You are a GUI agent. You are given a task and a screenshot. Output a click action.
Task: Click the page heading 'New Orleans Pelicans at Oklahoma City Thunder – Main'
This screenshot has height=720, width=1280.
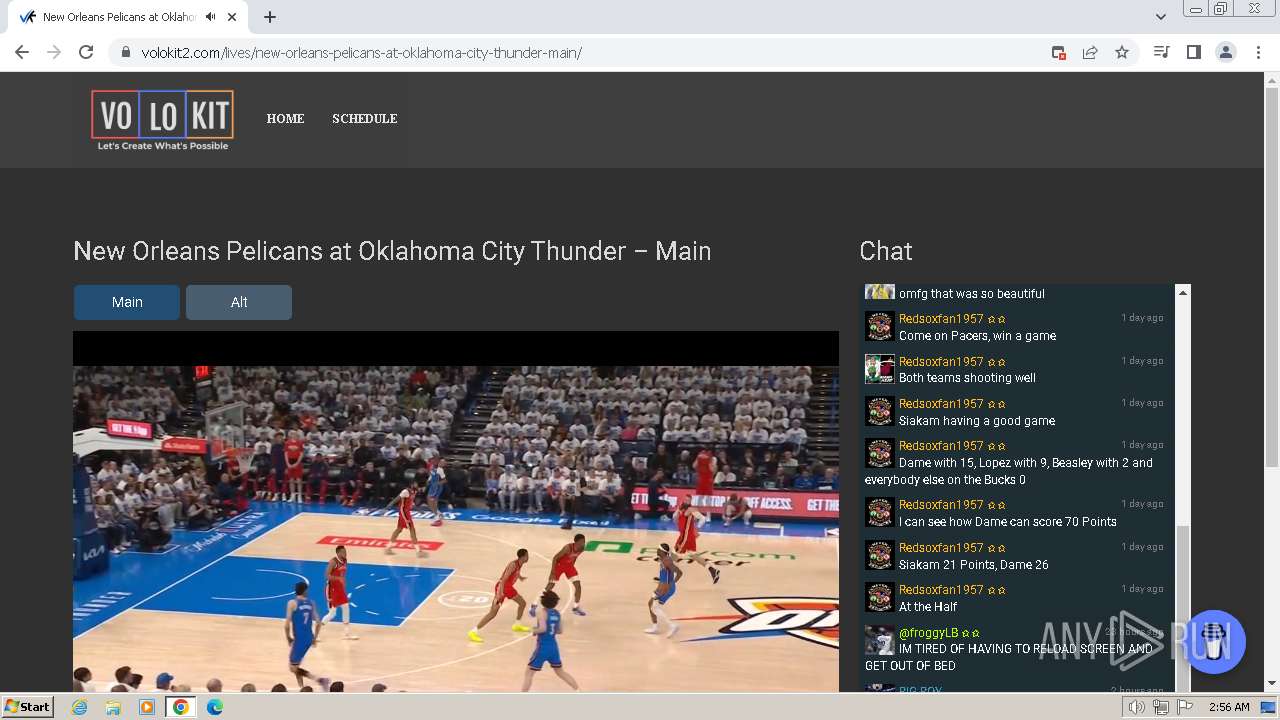(x=392, y=251)
